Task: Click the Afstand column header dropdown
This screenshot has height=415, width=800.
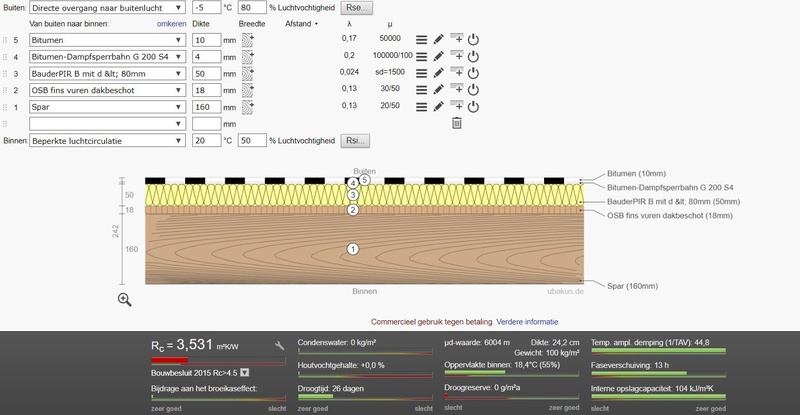Action: pos(302,23)
